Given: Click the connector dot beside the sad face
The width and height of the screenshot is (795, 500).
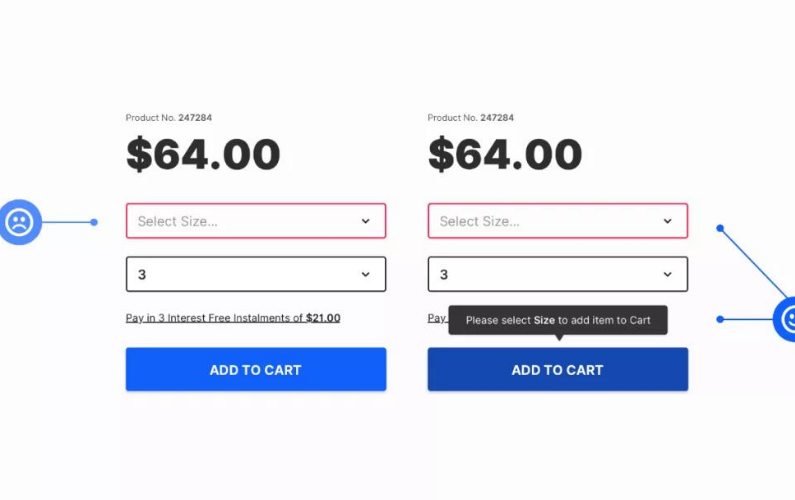Looking at the screenshot, I should pos(94,222).
